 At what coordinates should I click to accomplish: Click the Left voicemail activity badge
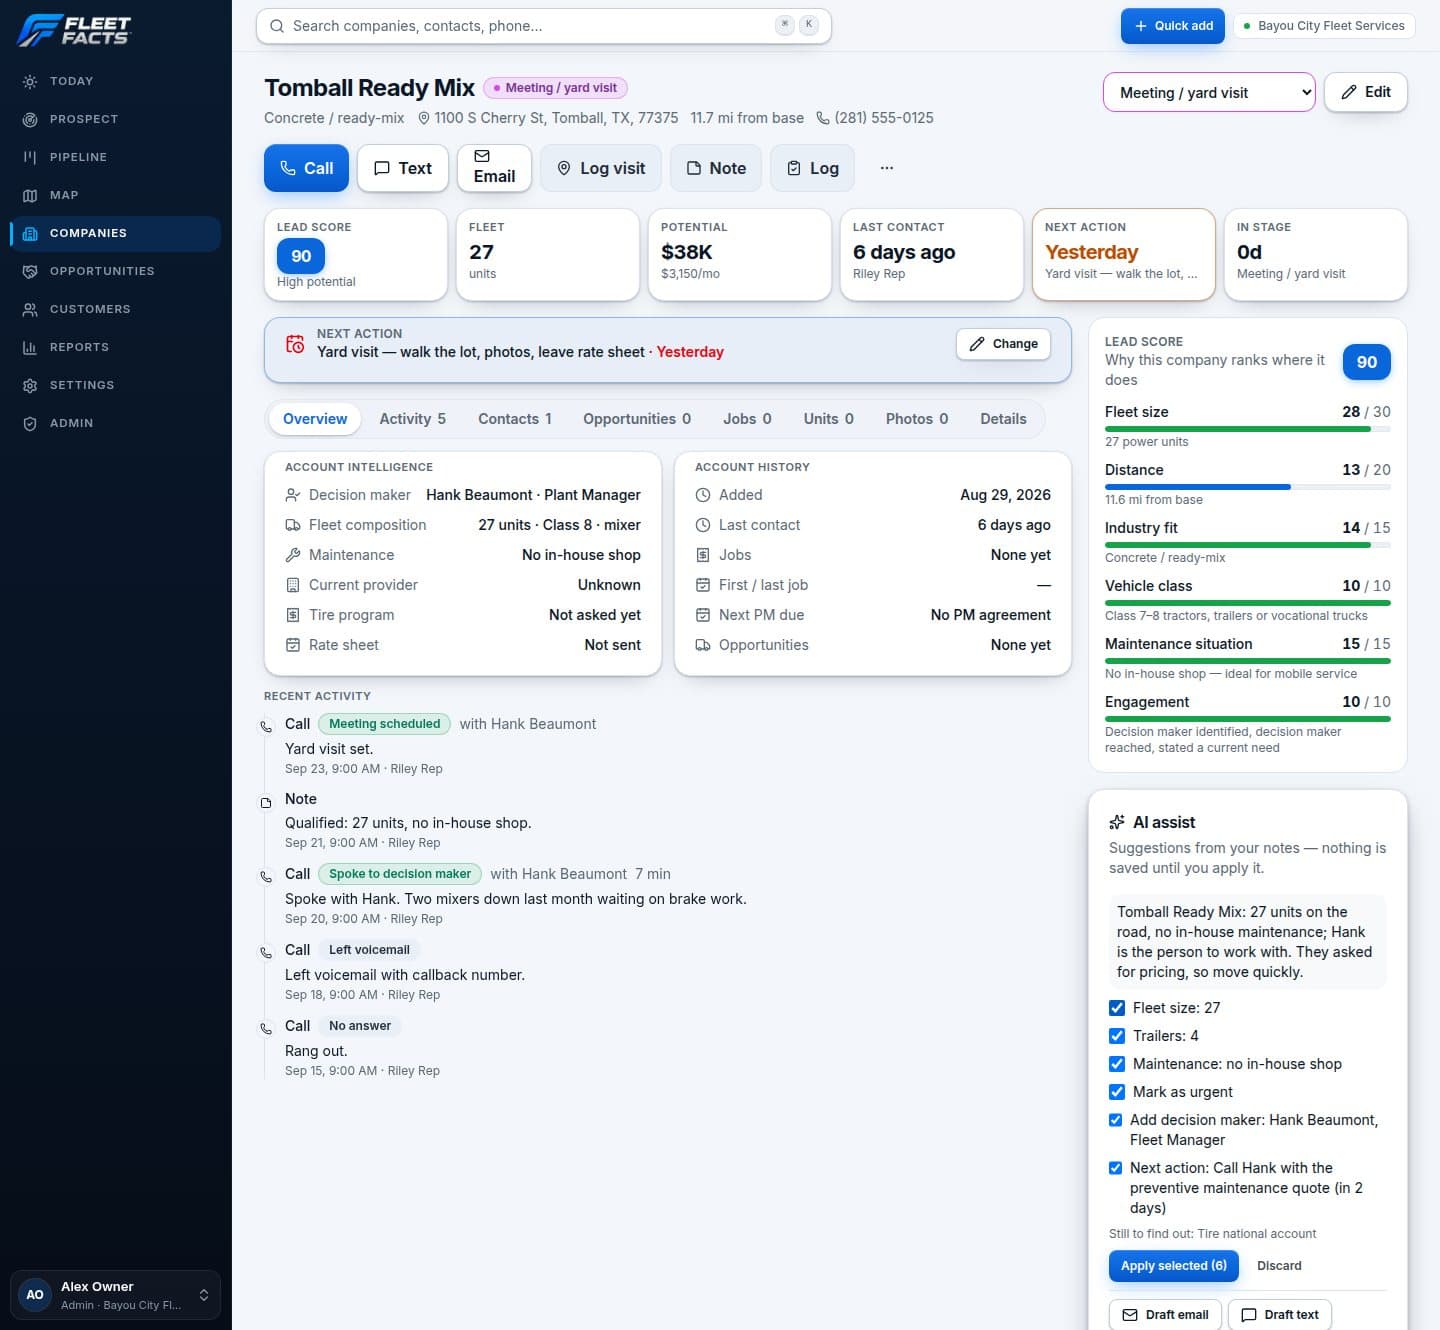point(369,950)
